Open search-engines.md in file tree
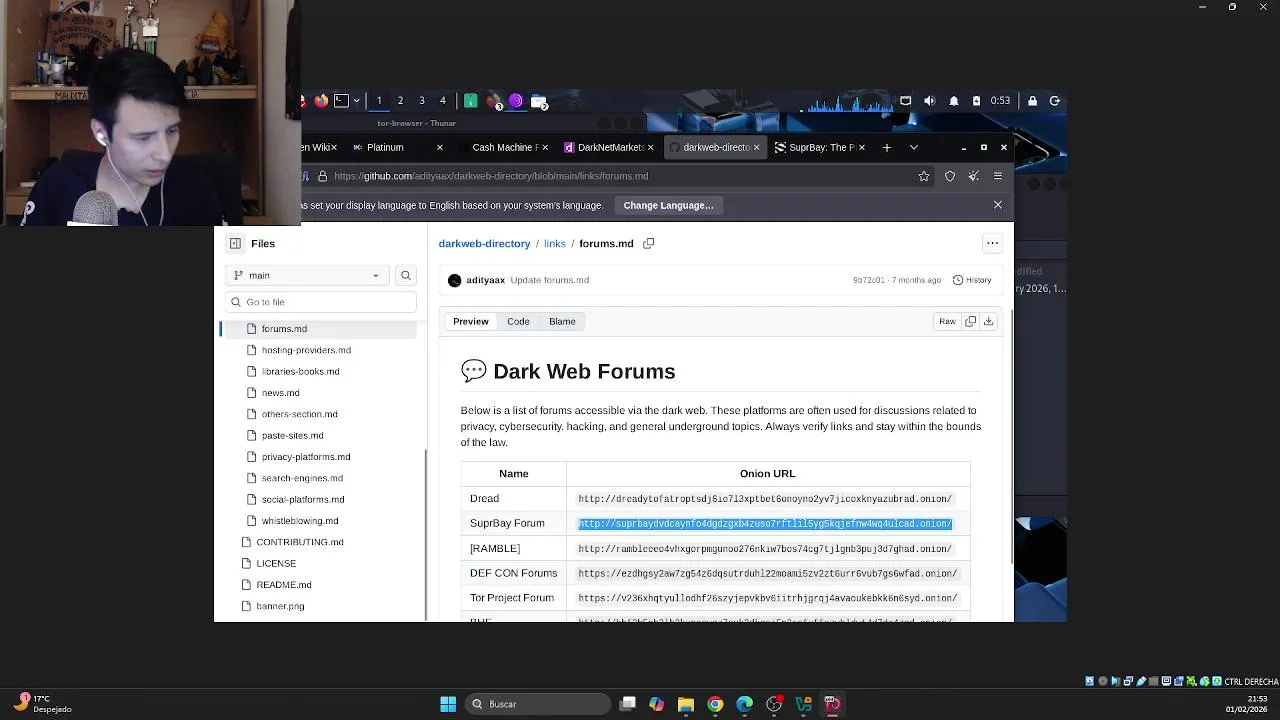Image resolution: width=1280 pixels, height=720 pixels. tap(302, 478)
